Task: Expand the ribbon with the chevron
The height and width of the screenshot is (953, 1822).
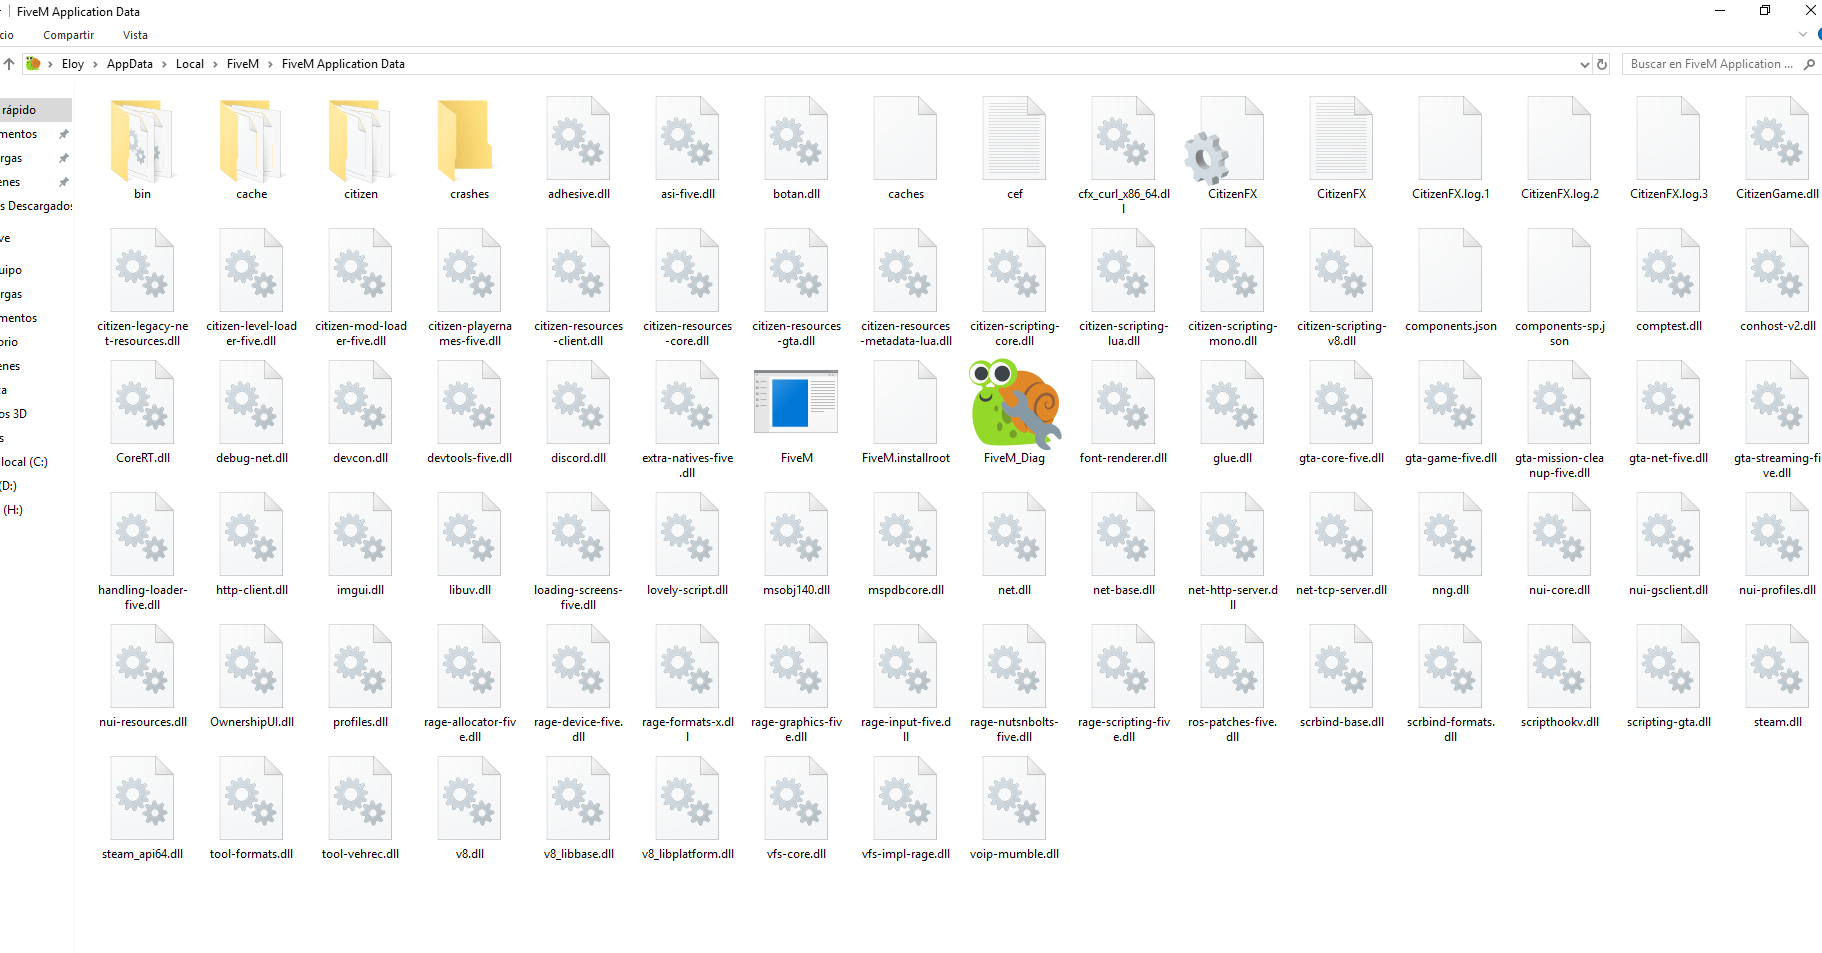Action: pyautogui.click(x=1803, y=35)
